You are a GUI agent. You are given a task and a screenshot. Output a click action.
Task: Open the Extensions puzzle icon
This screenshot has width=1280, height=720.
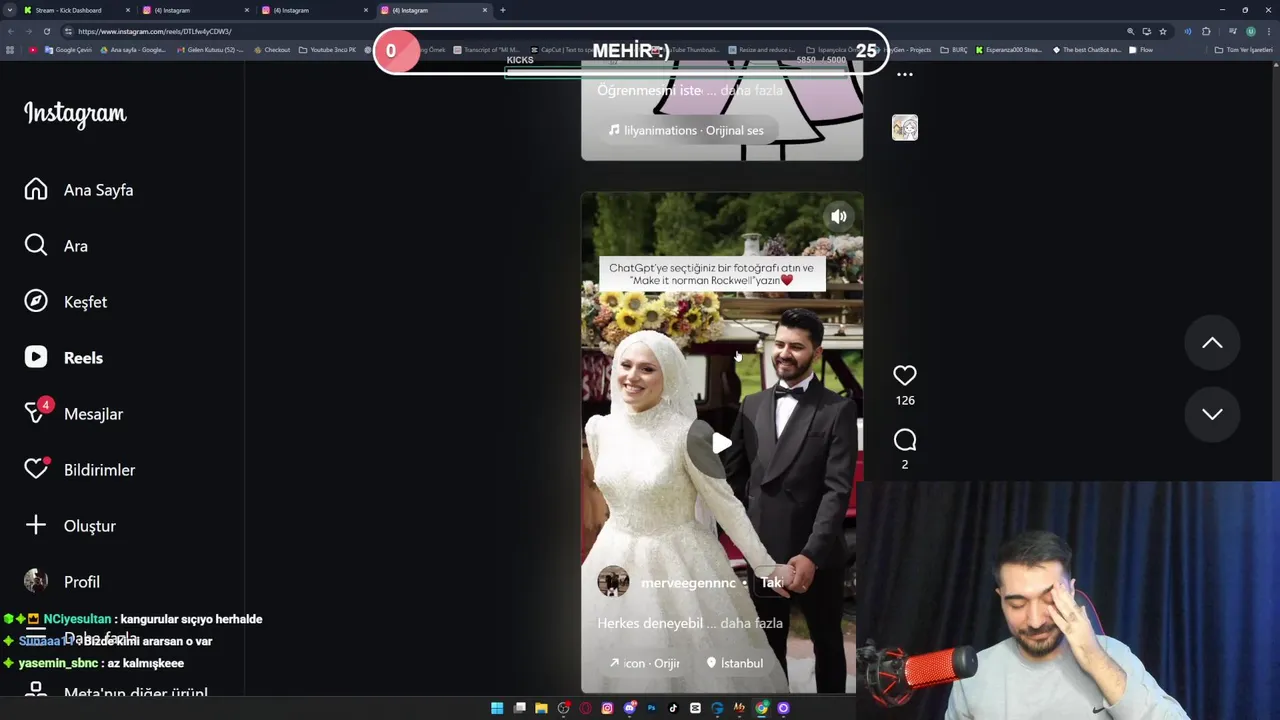tap(1206, 31)
